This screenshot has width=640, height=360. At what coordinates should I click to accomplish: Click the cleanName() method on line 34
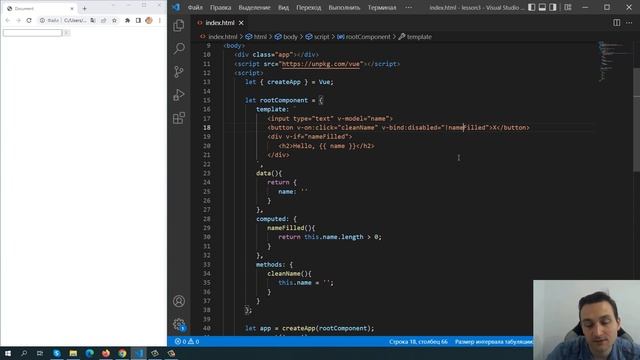coord(289,273)
